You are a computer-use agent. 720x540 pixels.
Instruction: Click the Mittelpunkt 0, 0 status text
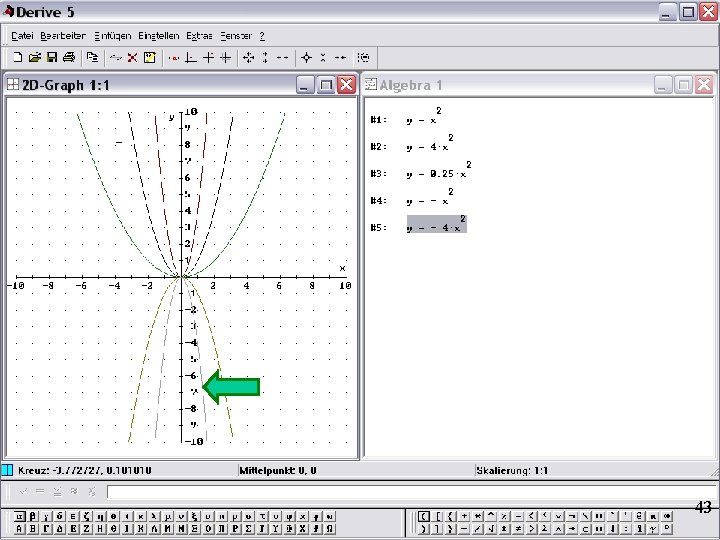point(278,471)
